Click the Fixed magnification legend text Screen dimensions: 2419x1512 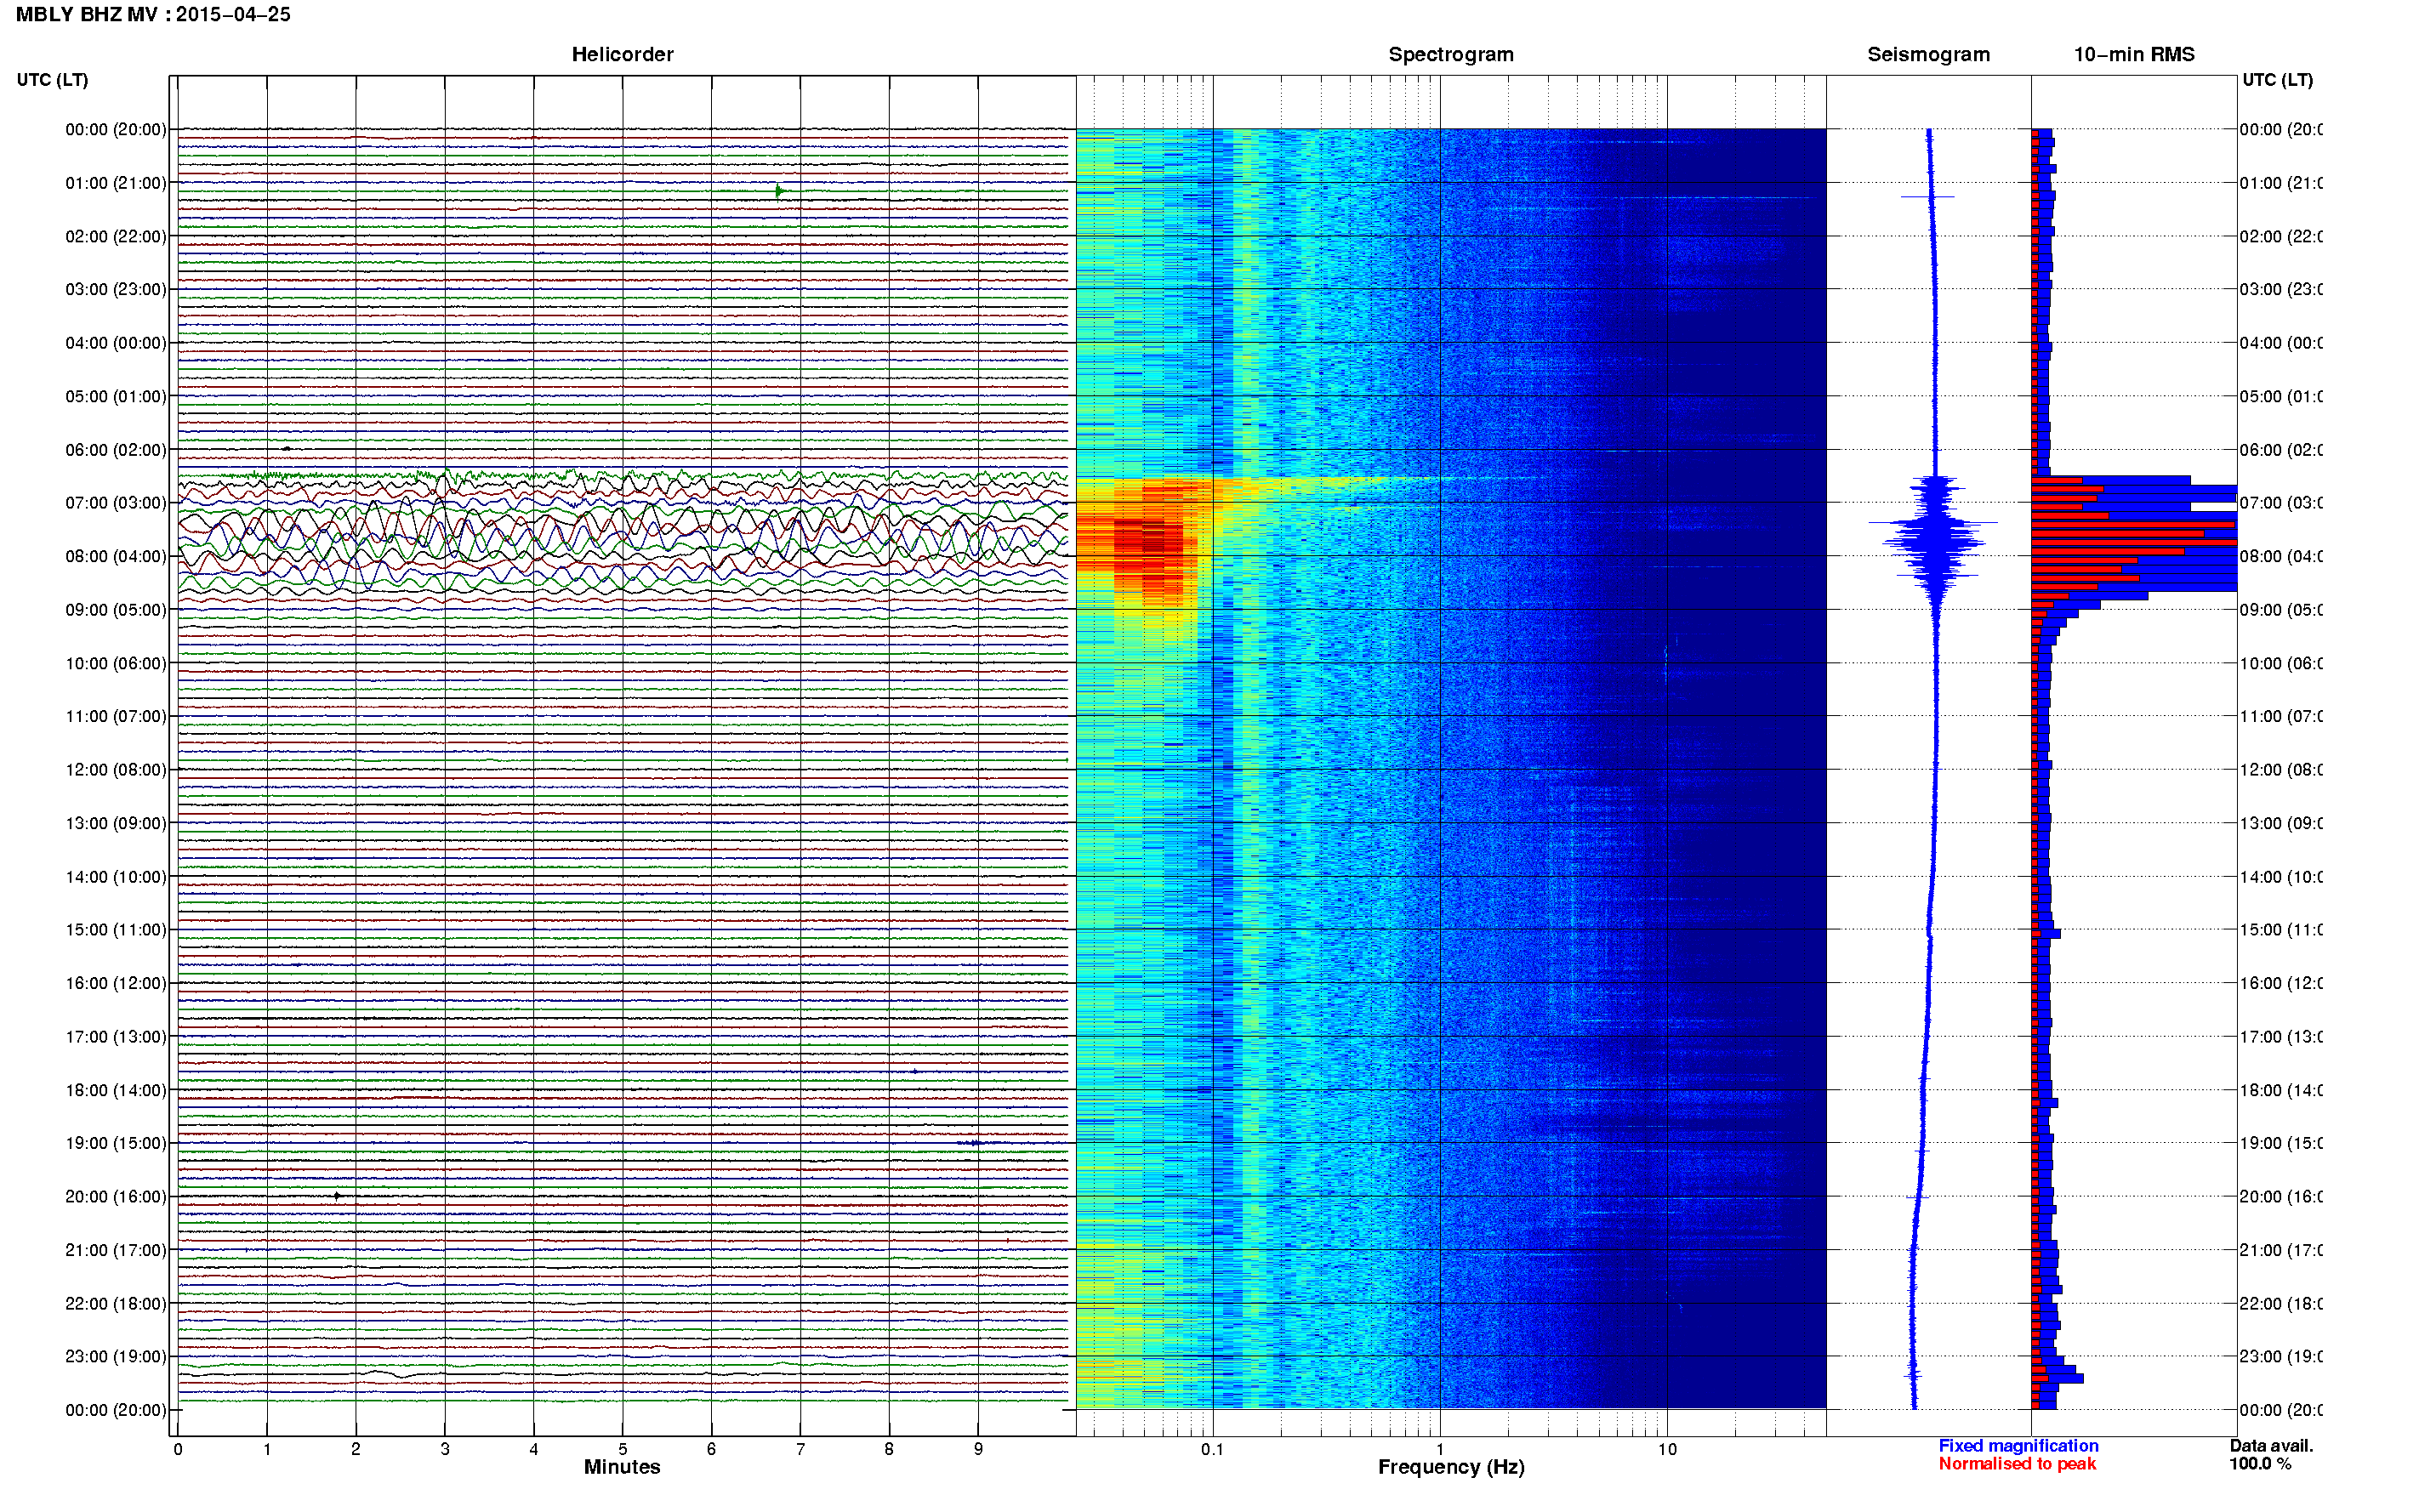pos(2018,1447)
